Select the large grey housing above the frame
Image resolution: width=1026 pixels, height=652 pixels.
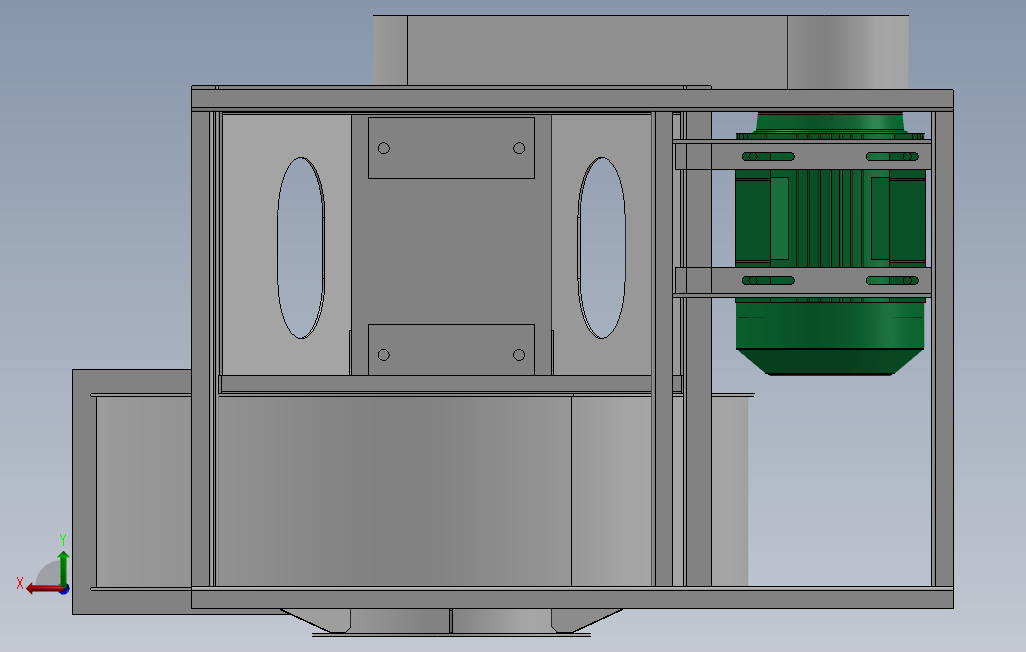pos(641,51)
